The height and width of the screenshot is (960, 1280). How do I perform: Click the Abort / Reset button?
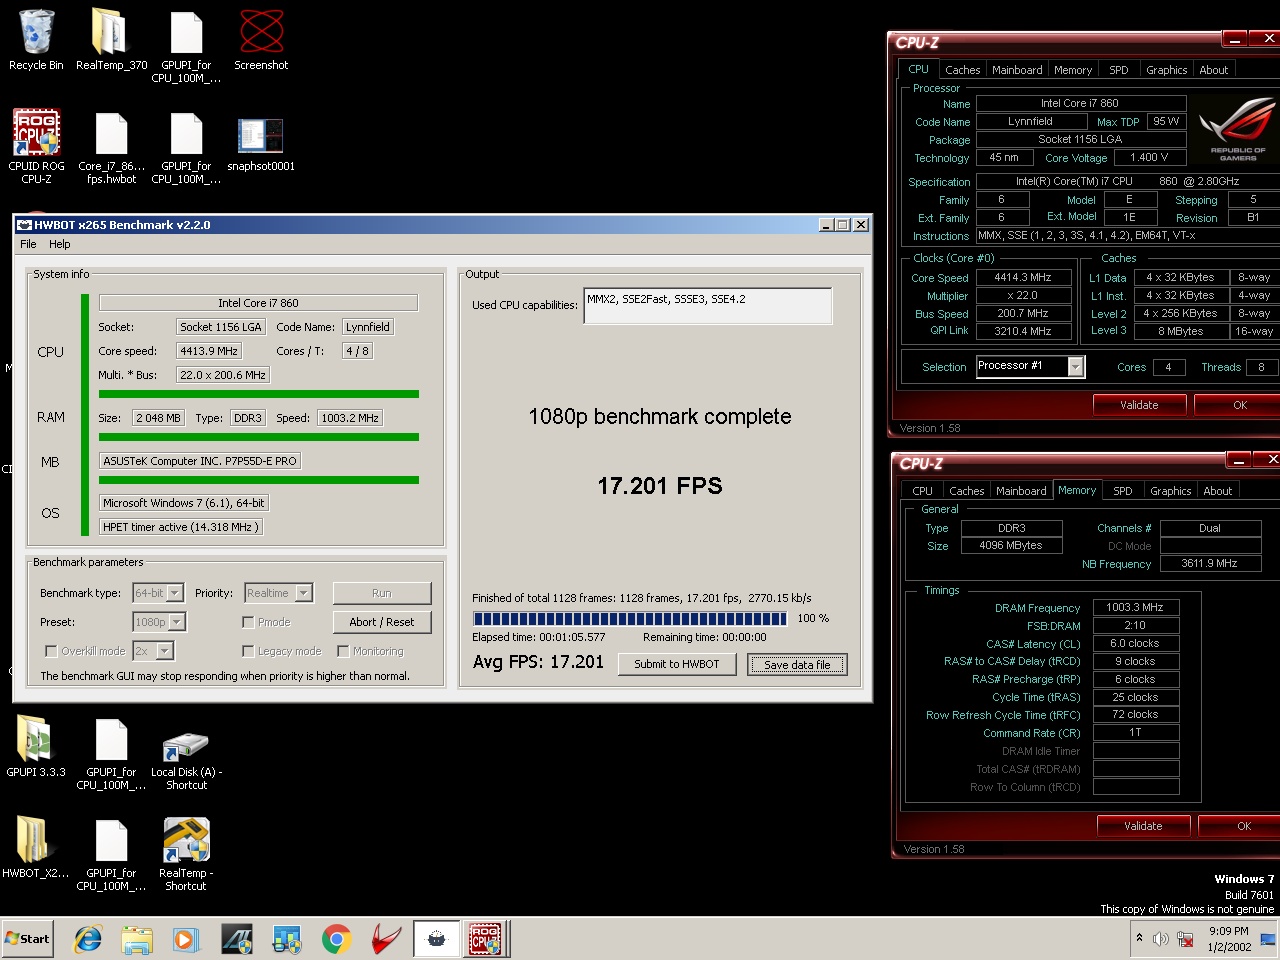coord(382,622)
